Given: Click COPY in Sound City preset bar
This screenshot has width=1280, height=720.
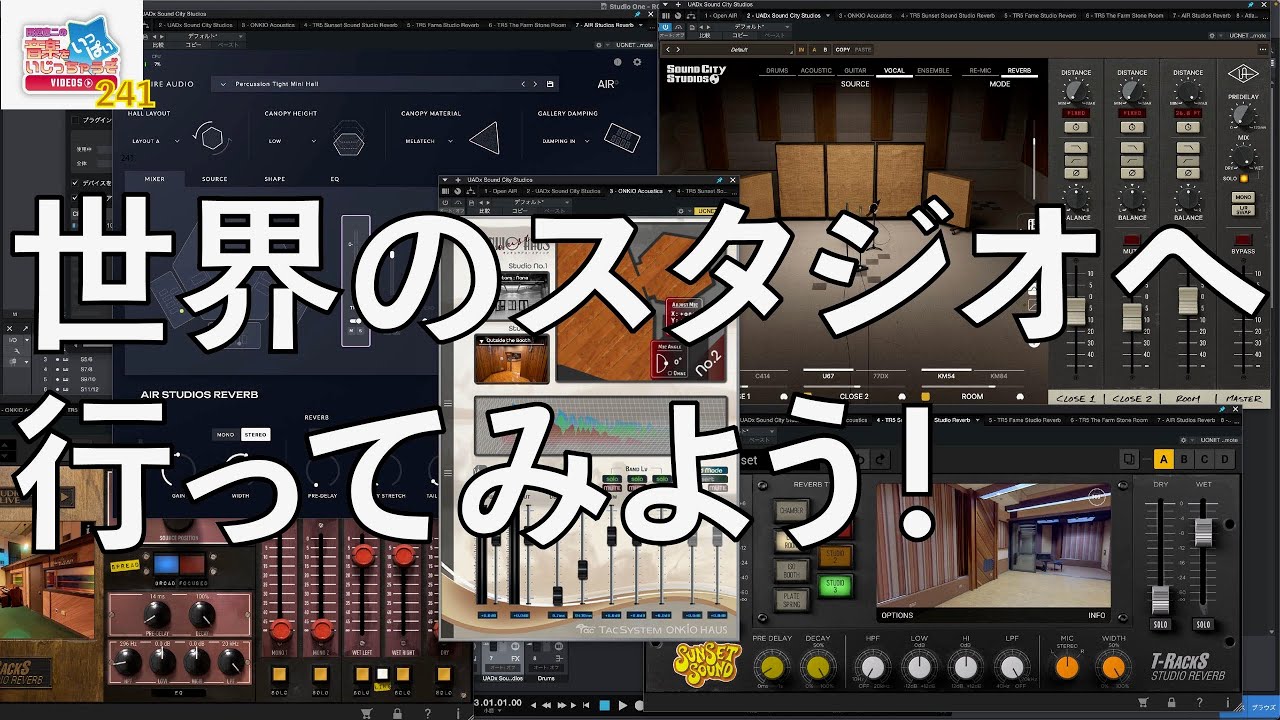Looking at the screenshot, I should (843, 49).
